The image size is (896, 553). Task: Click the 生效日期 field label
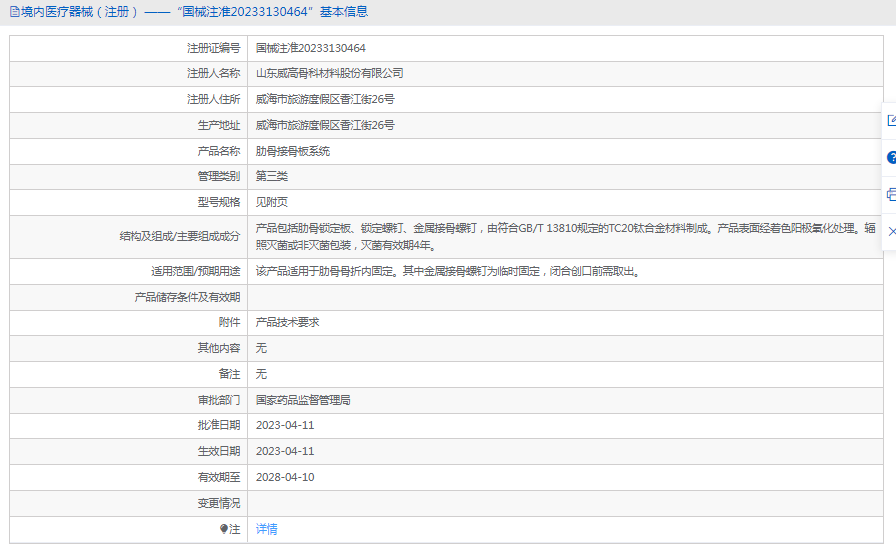pyautogui.click(x=219, y=451)
